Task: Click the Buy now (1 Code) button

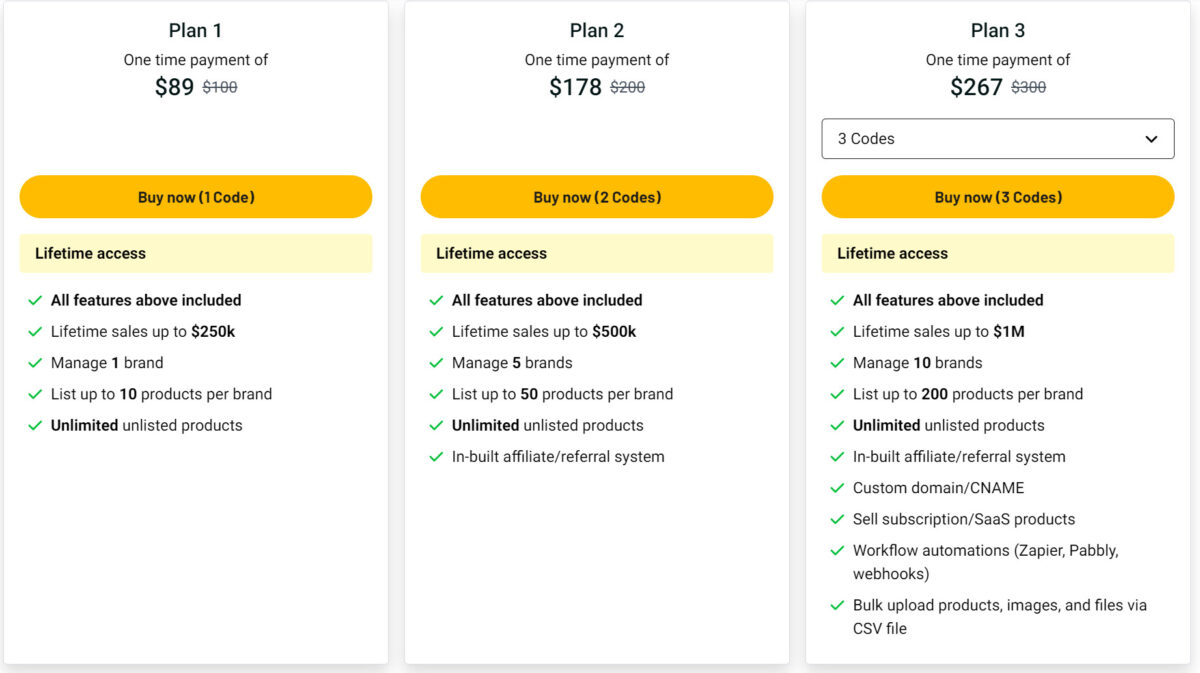Action: coord(196,197)
